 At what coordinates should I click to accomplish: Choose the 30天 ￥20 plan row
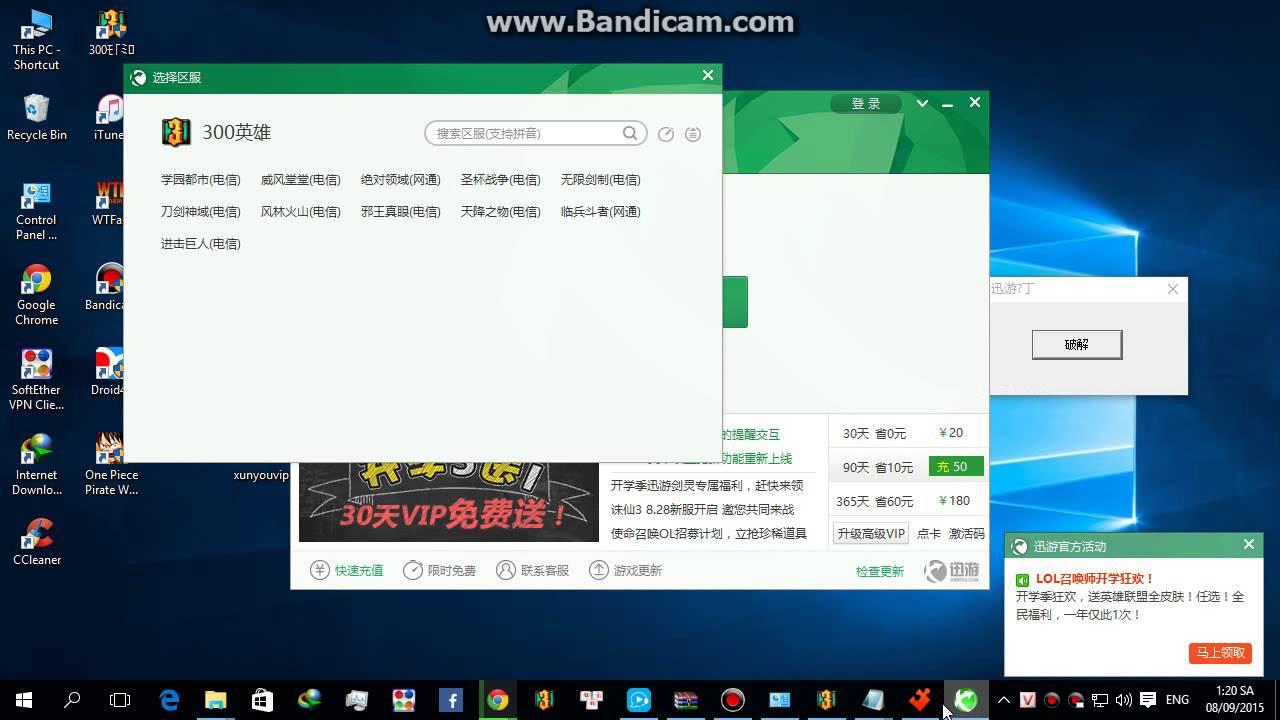coord(908,433)
